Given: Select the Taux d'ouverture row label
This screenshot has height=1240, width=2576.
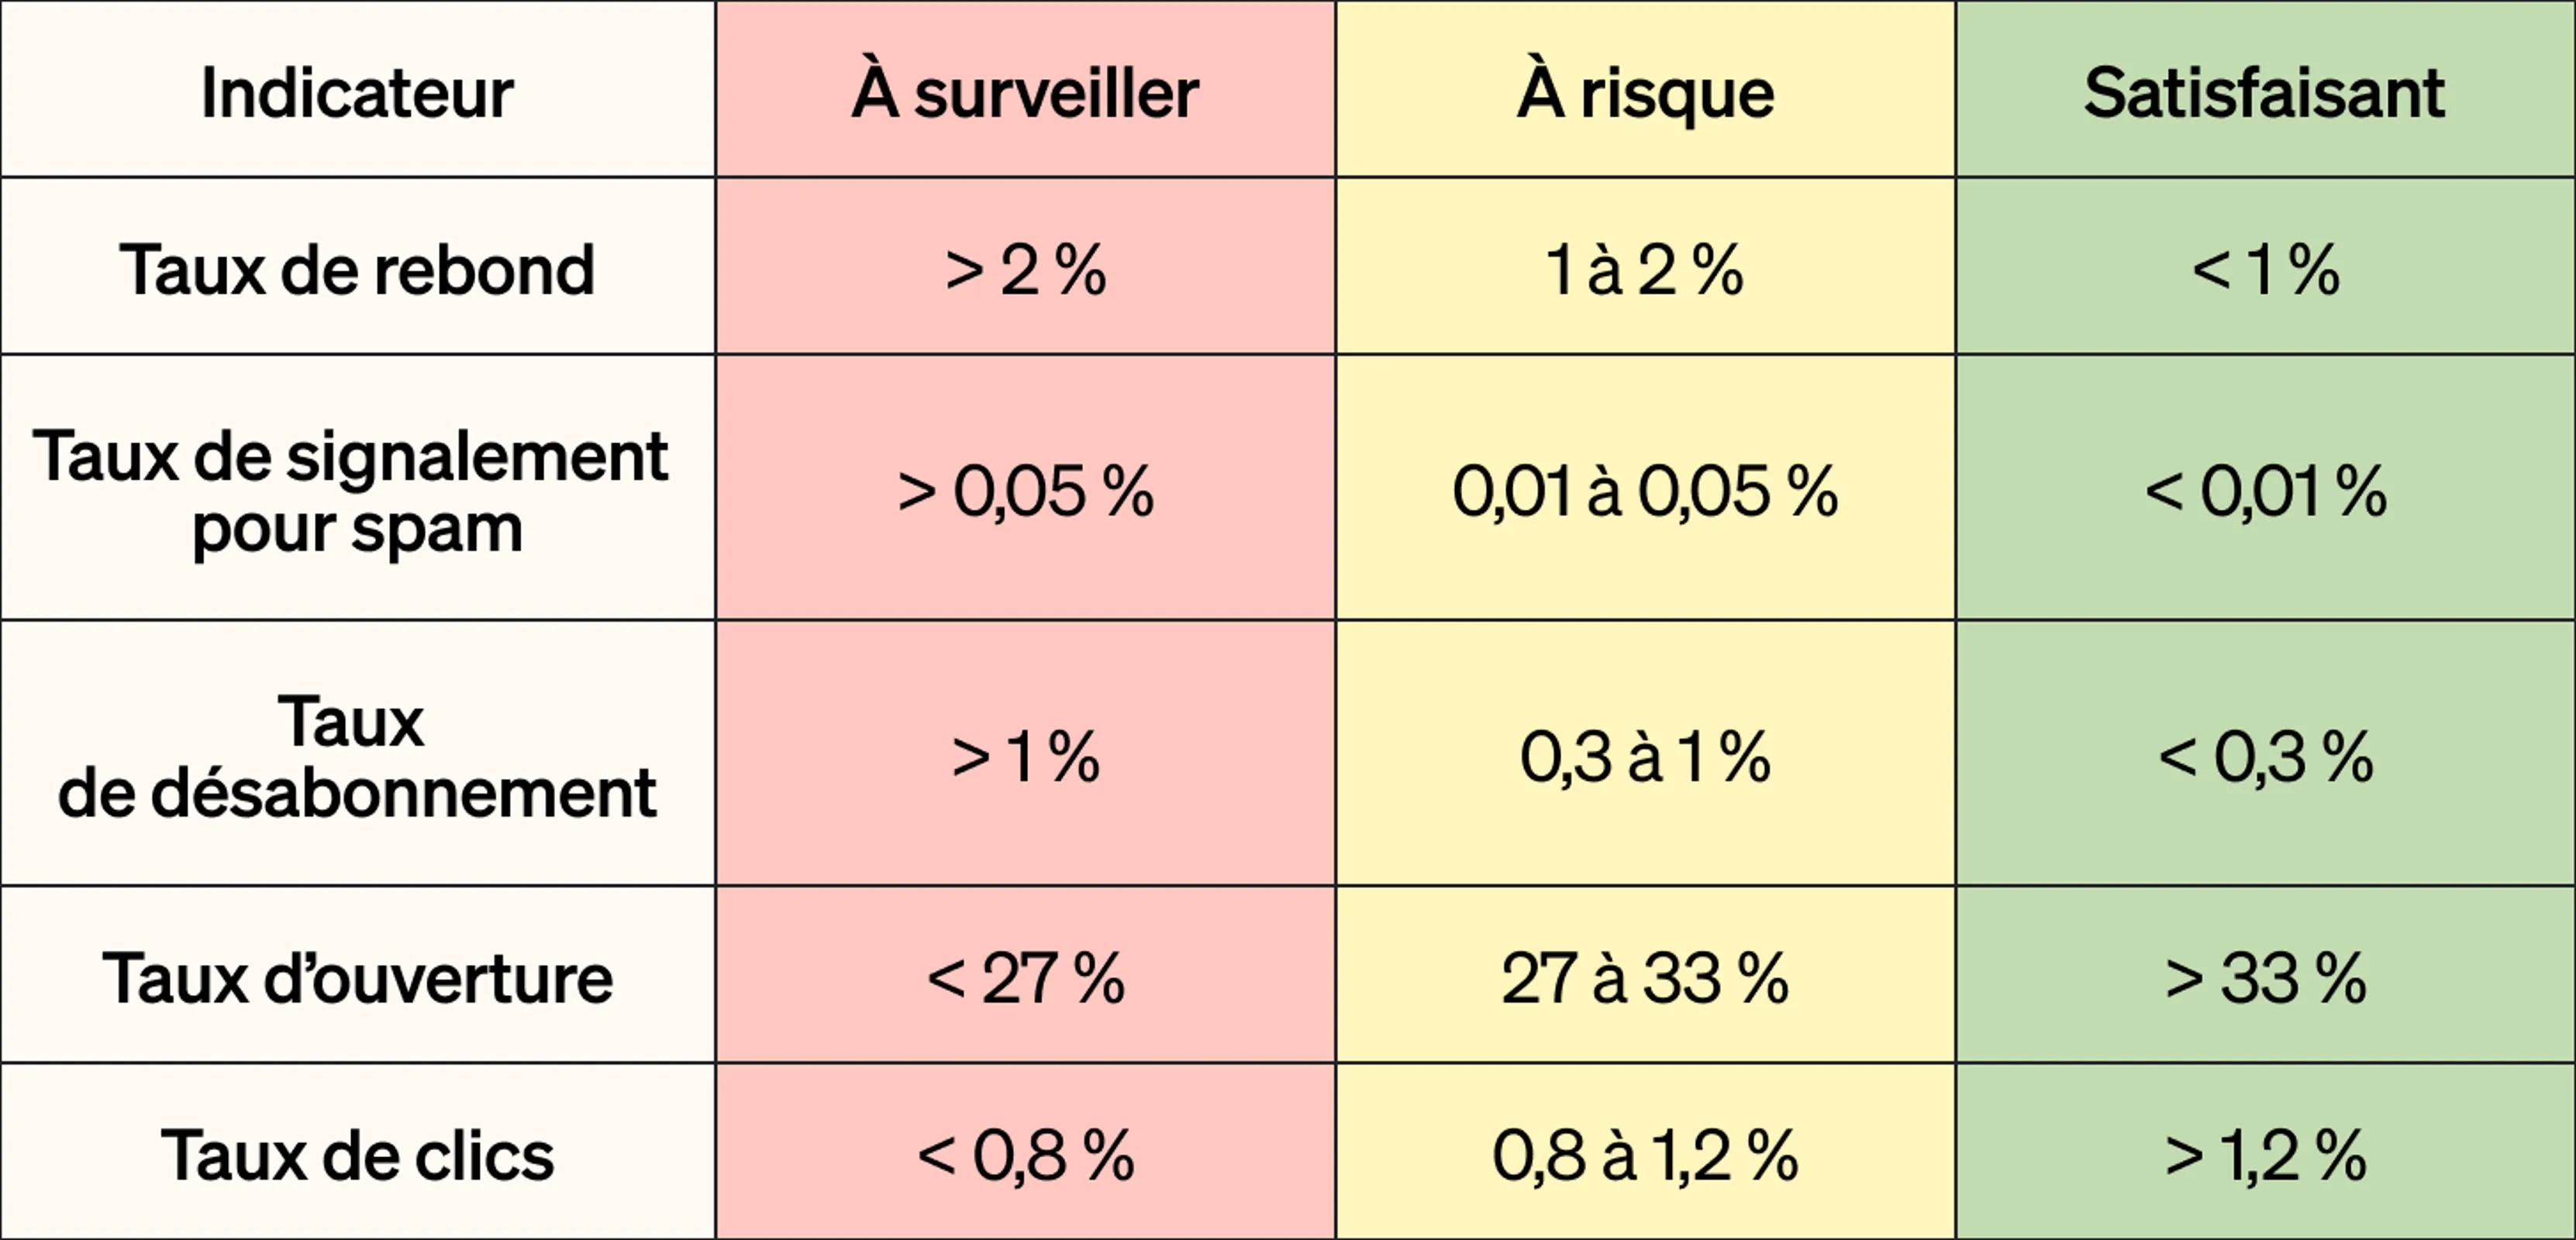Looking at the screenshot, I should pyautogui.click(x=357, y=977).
